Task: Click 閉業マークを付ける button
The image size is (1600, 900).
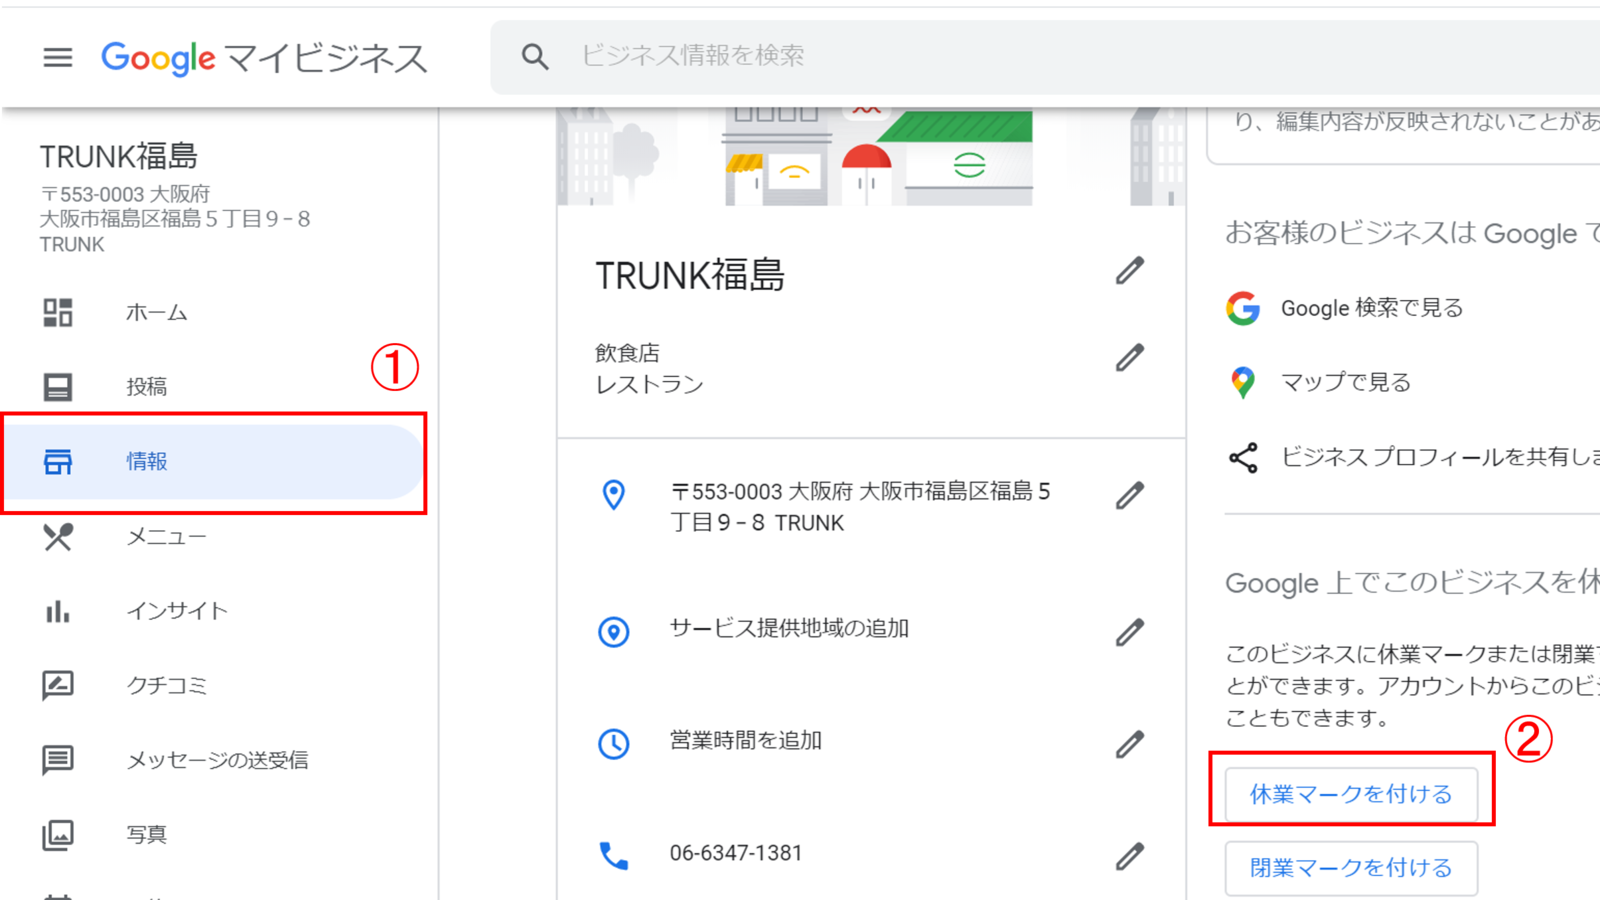Action: 1351,868
